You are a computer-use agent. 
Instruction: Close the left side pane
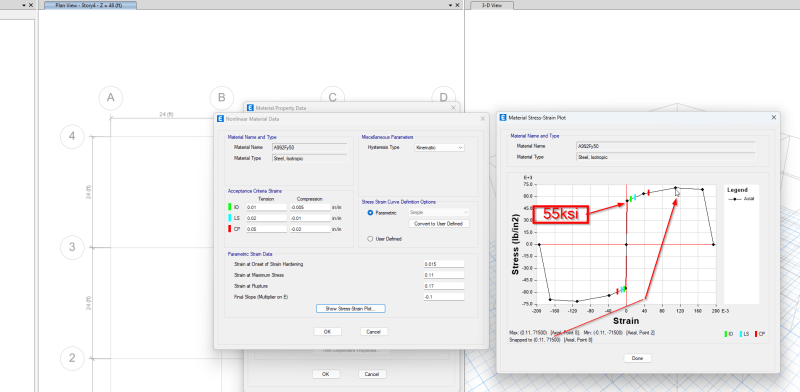(x=31, y=5)
